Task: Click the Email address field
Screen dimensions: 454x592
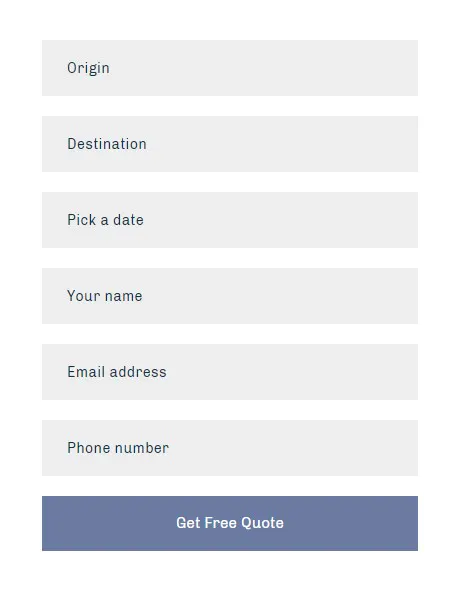Action: [230, 372]
